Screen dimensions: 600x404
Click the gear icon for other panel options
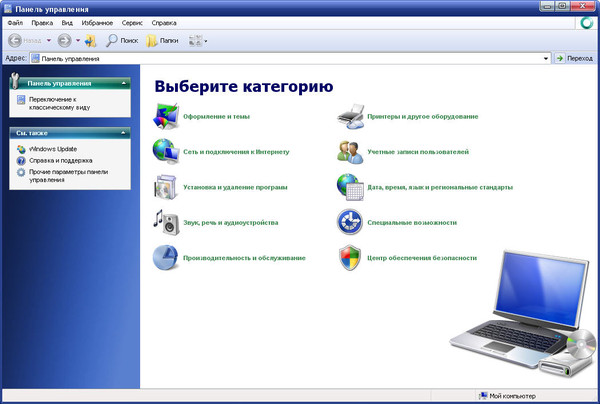pos(21,172)
